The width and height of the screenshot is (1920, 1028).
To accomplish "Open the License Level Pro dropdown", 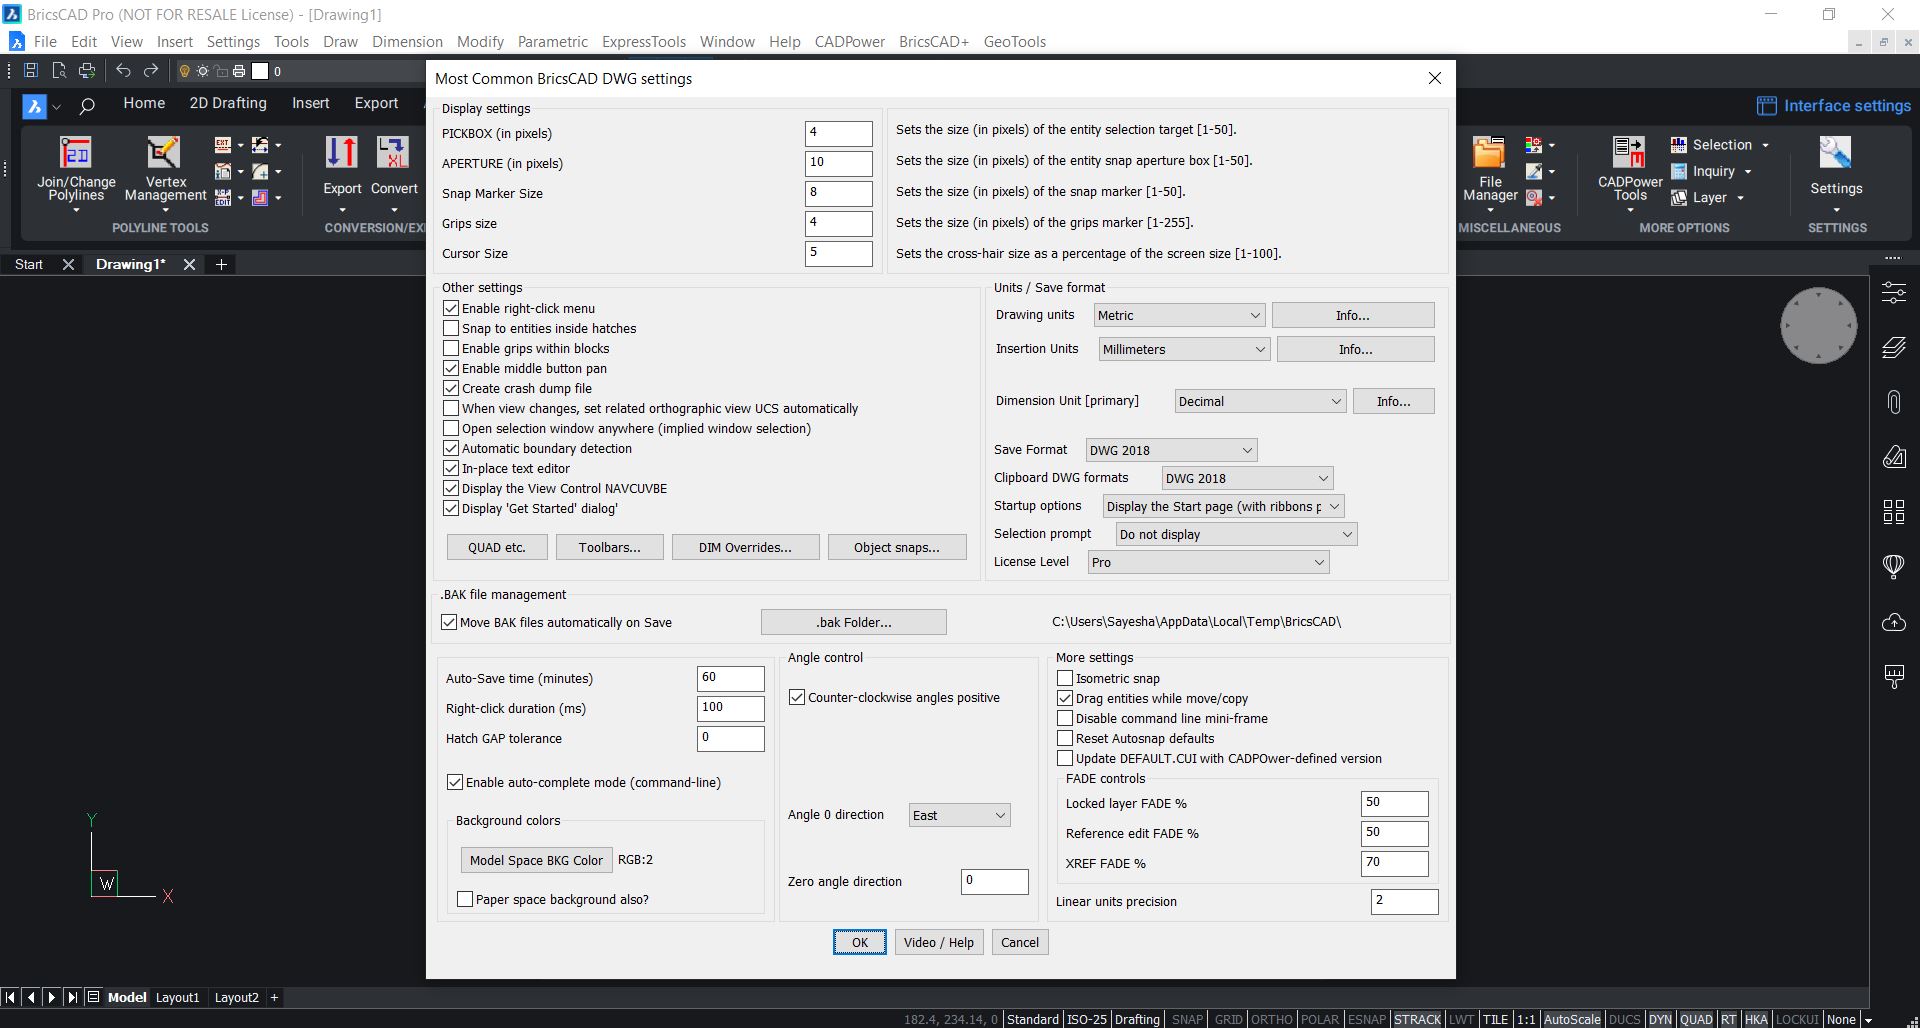I will click(1208, 563).
